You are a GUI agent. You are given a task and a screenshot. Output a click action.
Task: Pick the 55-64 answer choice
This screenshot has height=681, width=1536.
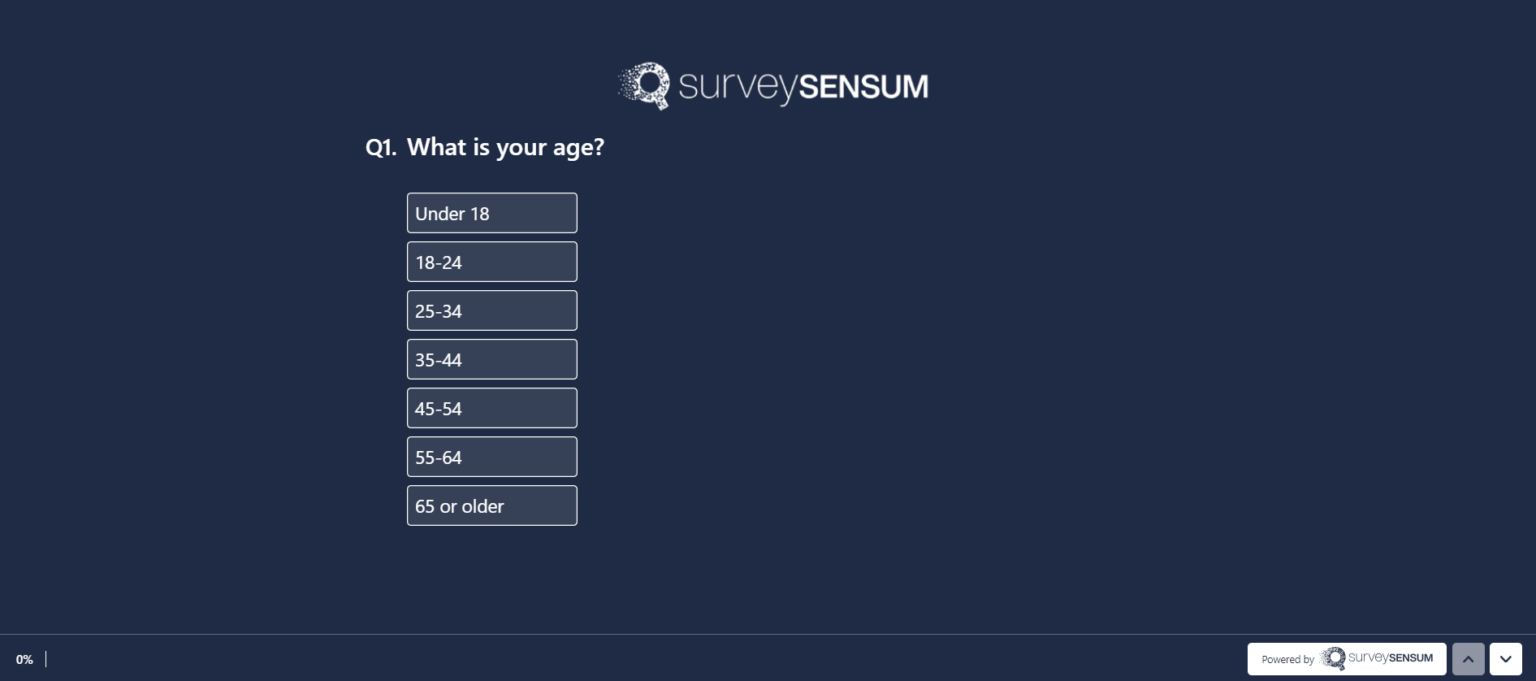[491, 456]
